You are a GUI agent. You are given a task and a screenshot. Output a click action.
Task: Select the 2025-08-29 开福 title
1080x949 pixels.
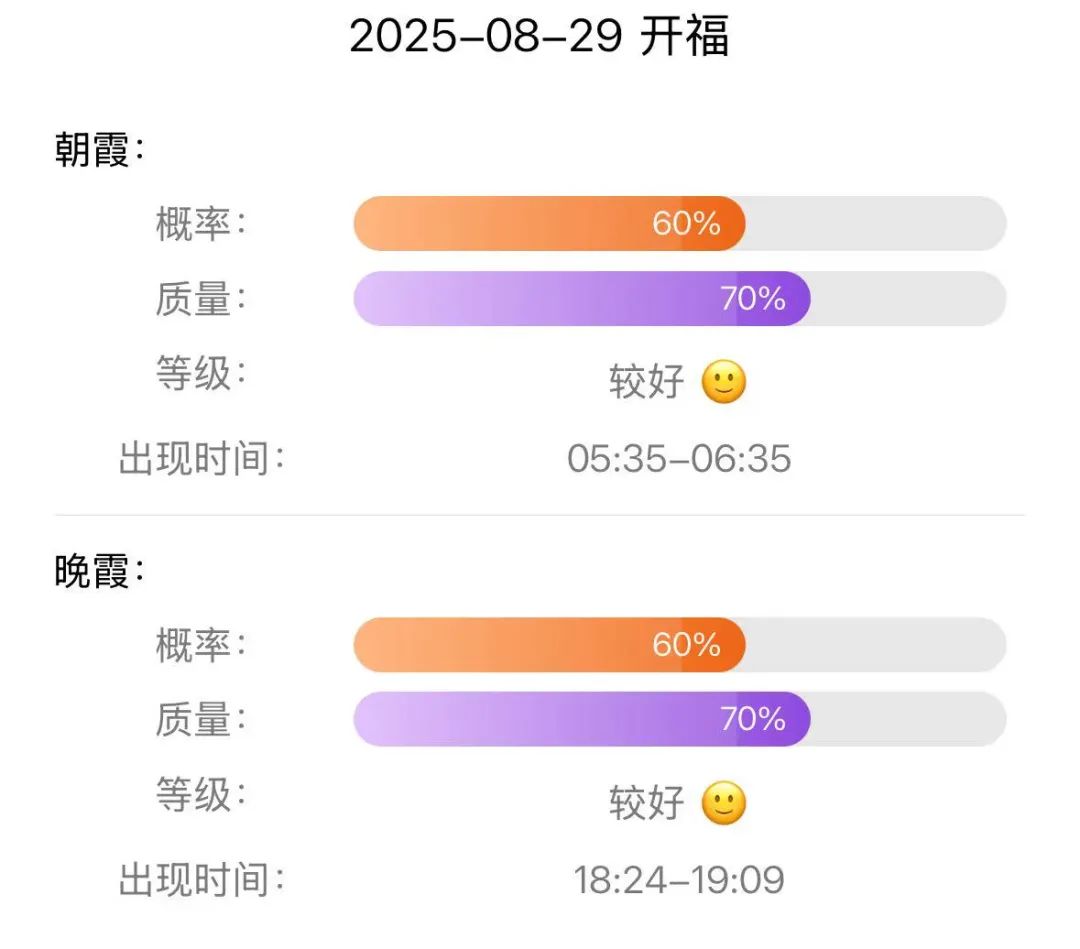click(x=539, y=36)
